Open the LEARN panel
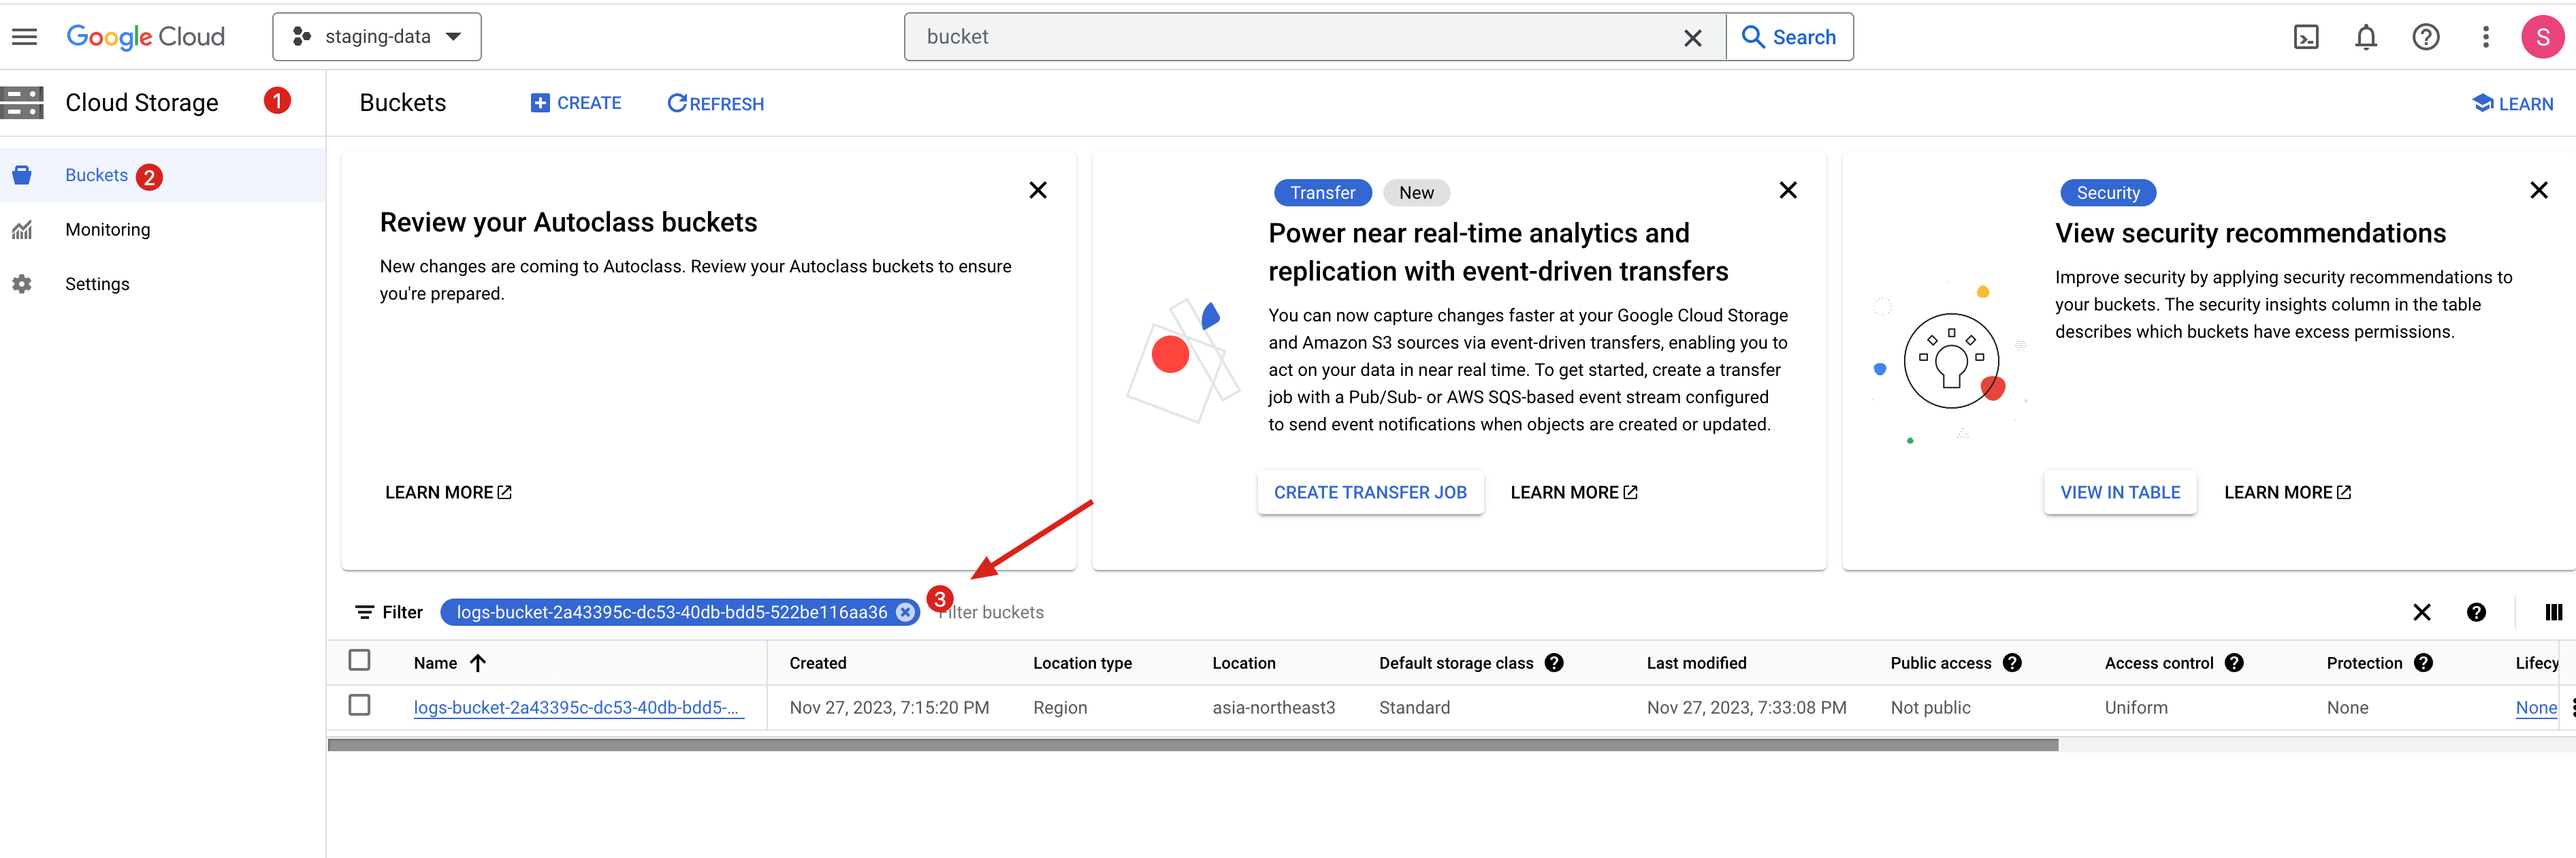This screenshot has width=2576, height=858. point(2513,103)
